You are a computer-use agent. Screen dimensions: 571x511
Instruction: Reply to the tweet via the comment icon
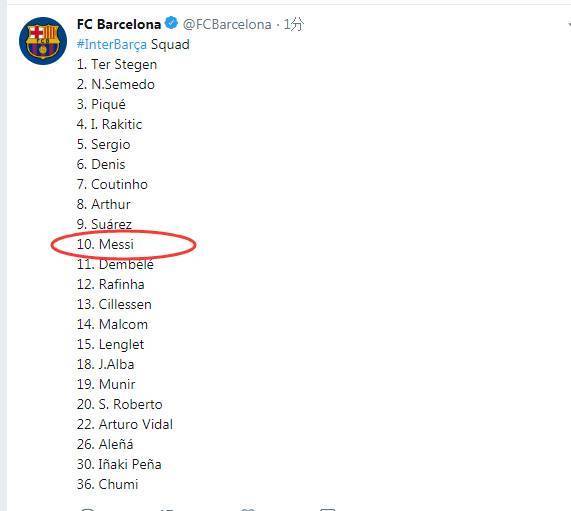(x=87, y=509)
